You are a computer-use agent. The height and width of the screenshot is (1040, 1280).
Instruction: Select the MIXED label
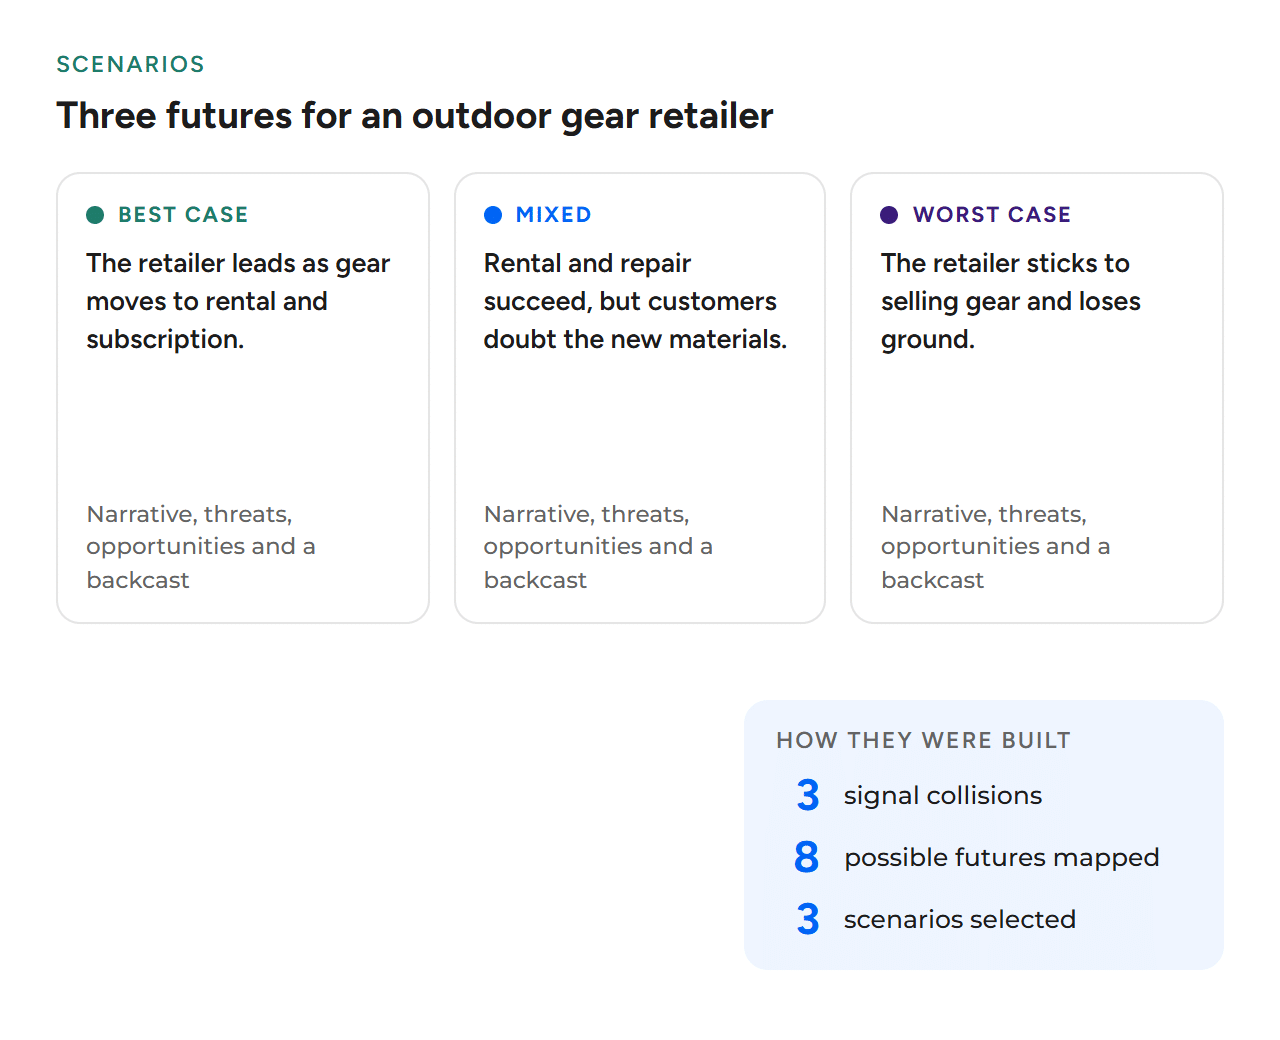(x=554, y=215)
